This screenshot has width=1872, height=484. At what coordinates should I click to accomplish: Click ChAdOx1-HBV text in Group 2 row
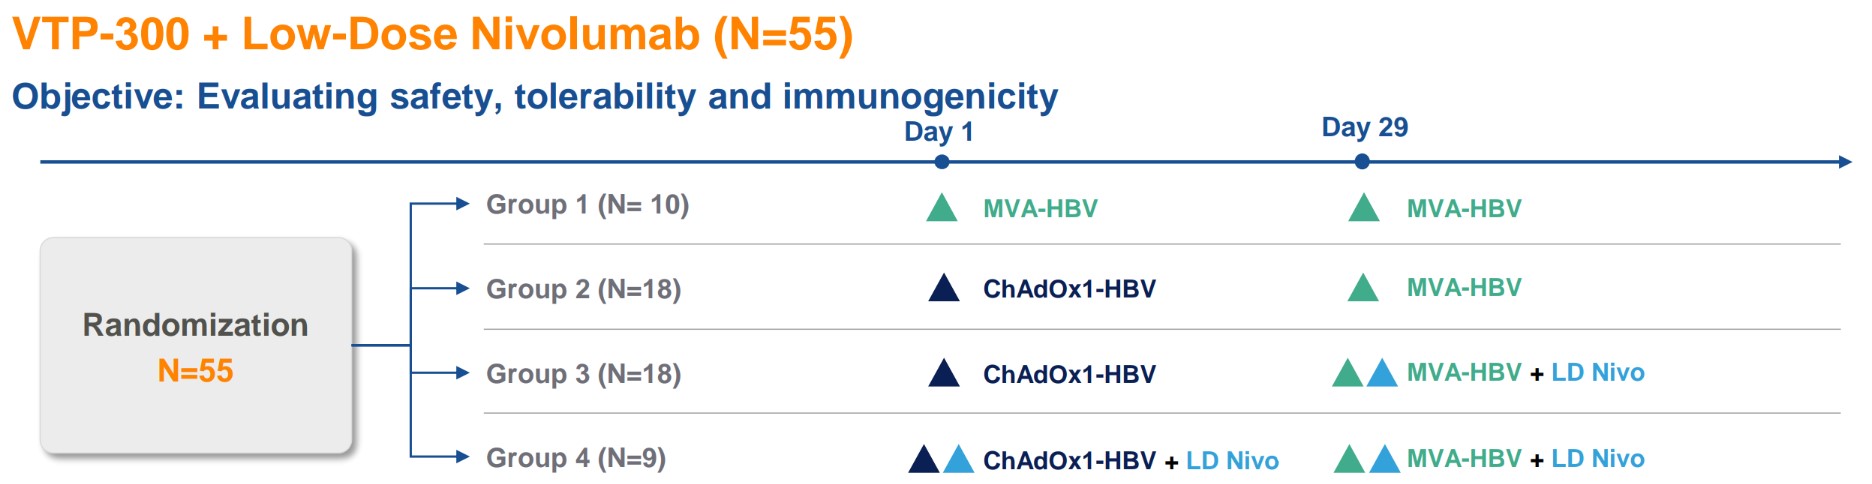pyautogui.click(x=1069, y=289)
